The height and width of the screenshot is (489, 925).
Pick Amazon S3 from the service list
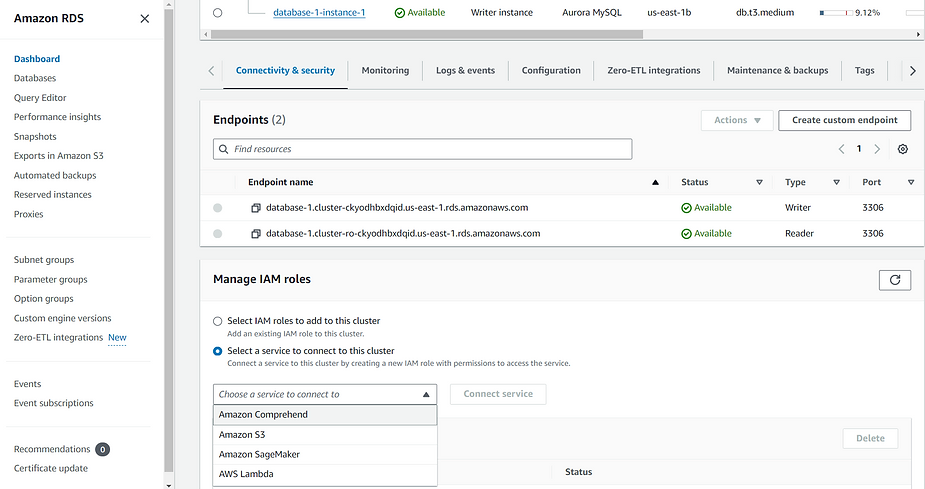[x=325, y=435]
